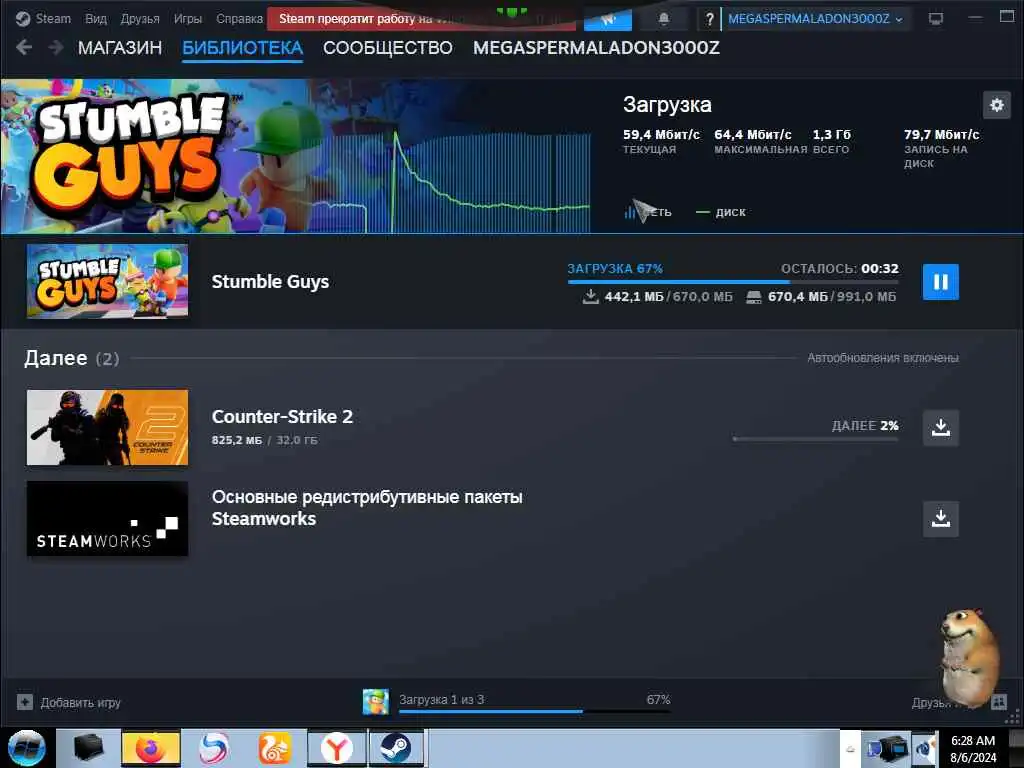Open the Справка menu
This screenshot has width=1024, height=768.
[x=239, y=18]
